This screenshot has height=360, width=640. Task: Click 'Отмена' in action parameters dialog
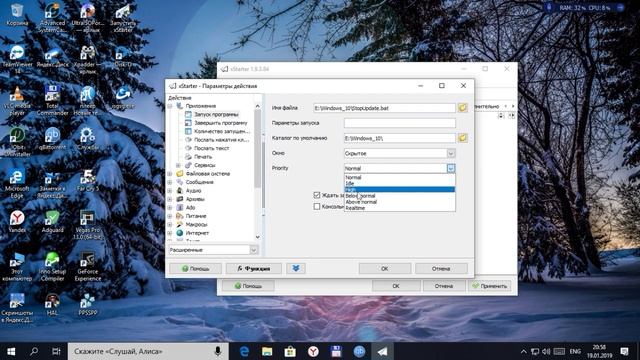pos(441,269)
